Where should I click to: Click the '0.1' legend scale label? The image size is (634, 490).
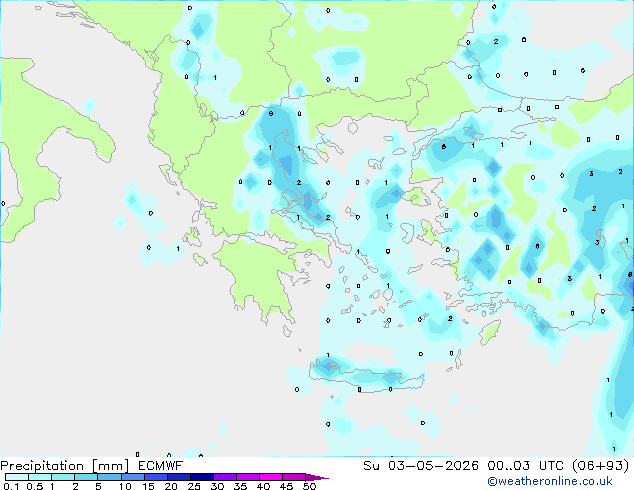11,486
